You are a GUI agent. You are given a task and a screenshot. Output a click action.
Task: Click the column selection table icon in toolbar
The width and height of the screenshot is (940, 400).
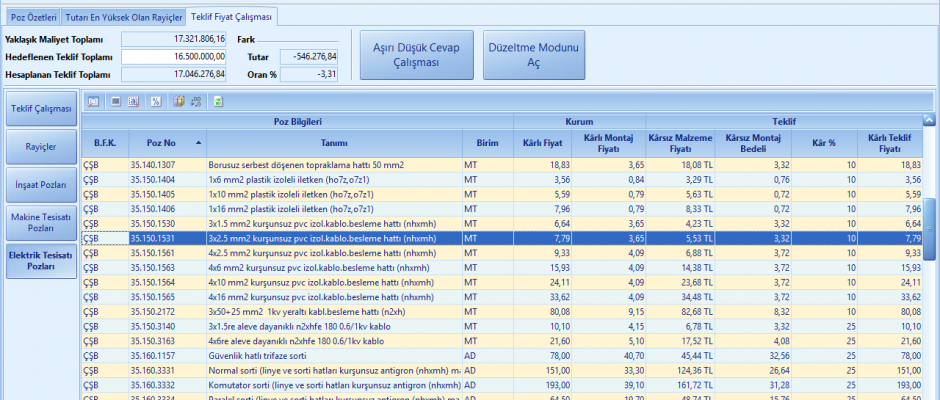[x=134, y=101]
